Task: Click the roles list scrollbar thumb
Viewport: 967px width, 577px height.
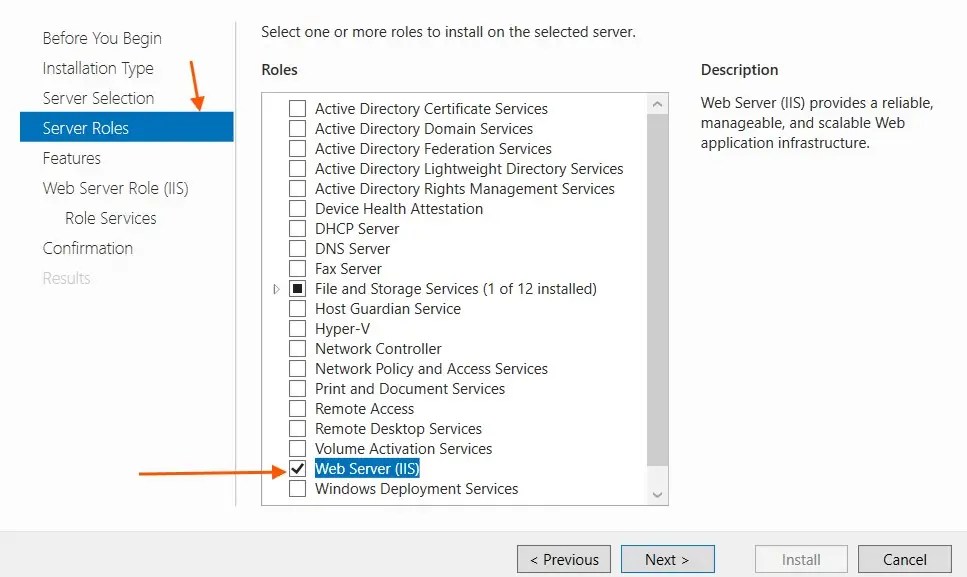Action: tap(657, 290)
